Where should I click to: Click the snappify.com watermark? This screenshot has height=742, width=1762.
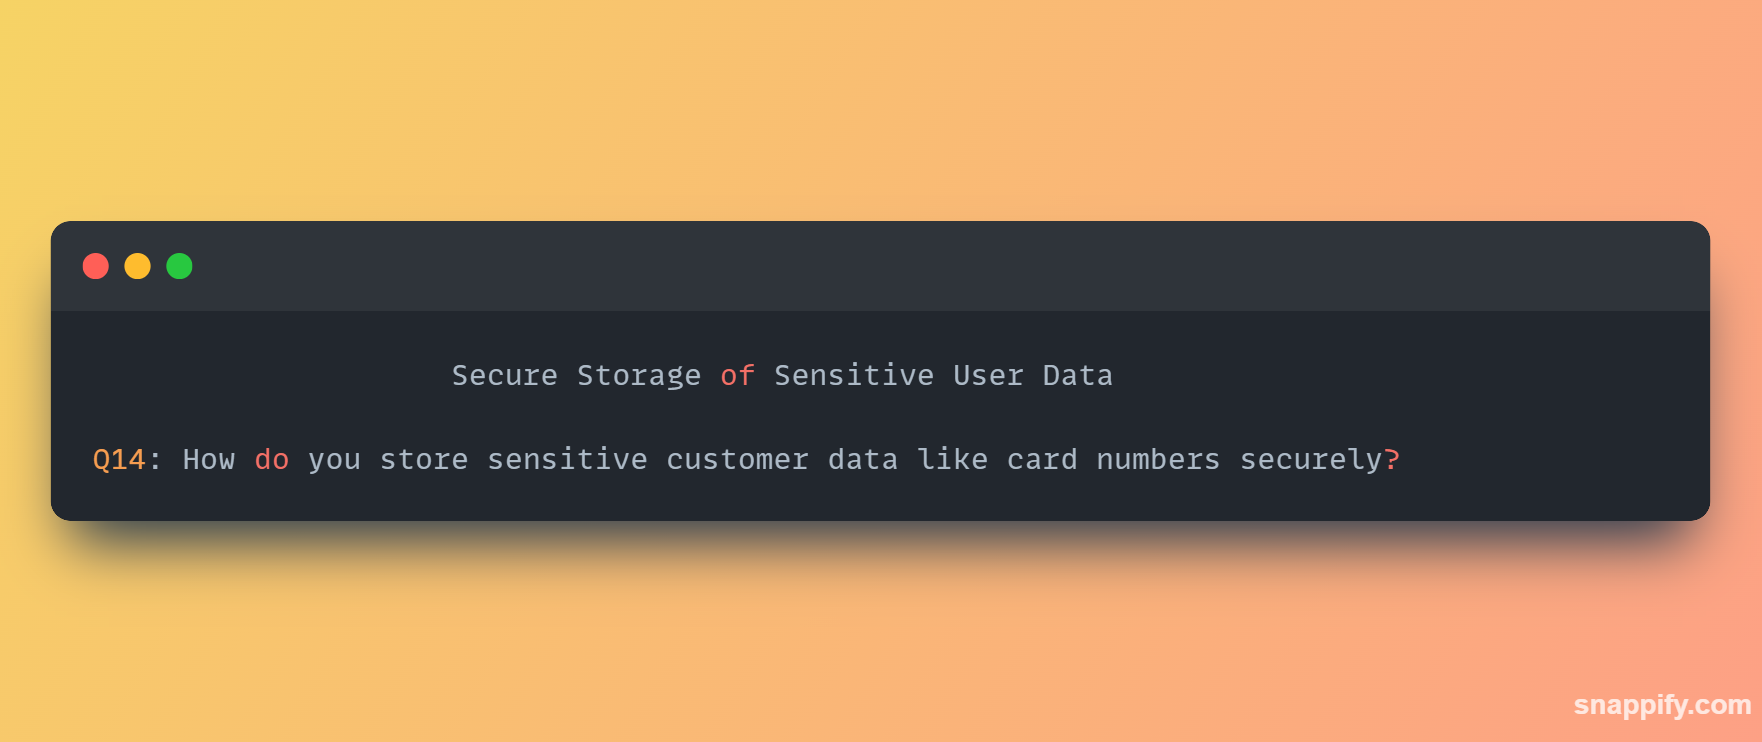[x=1662, y=705]
